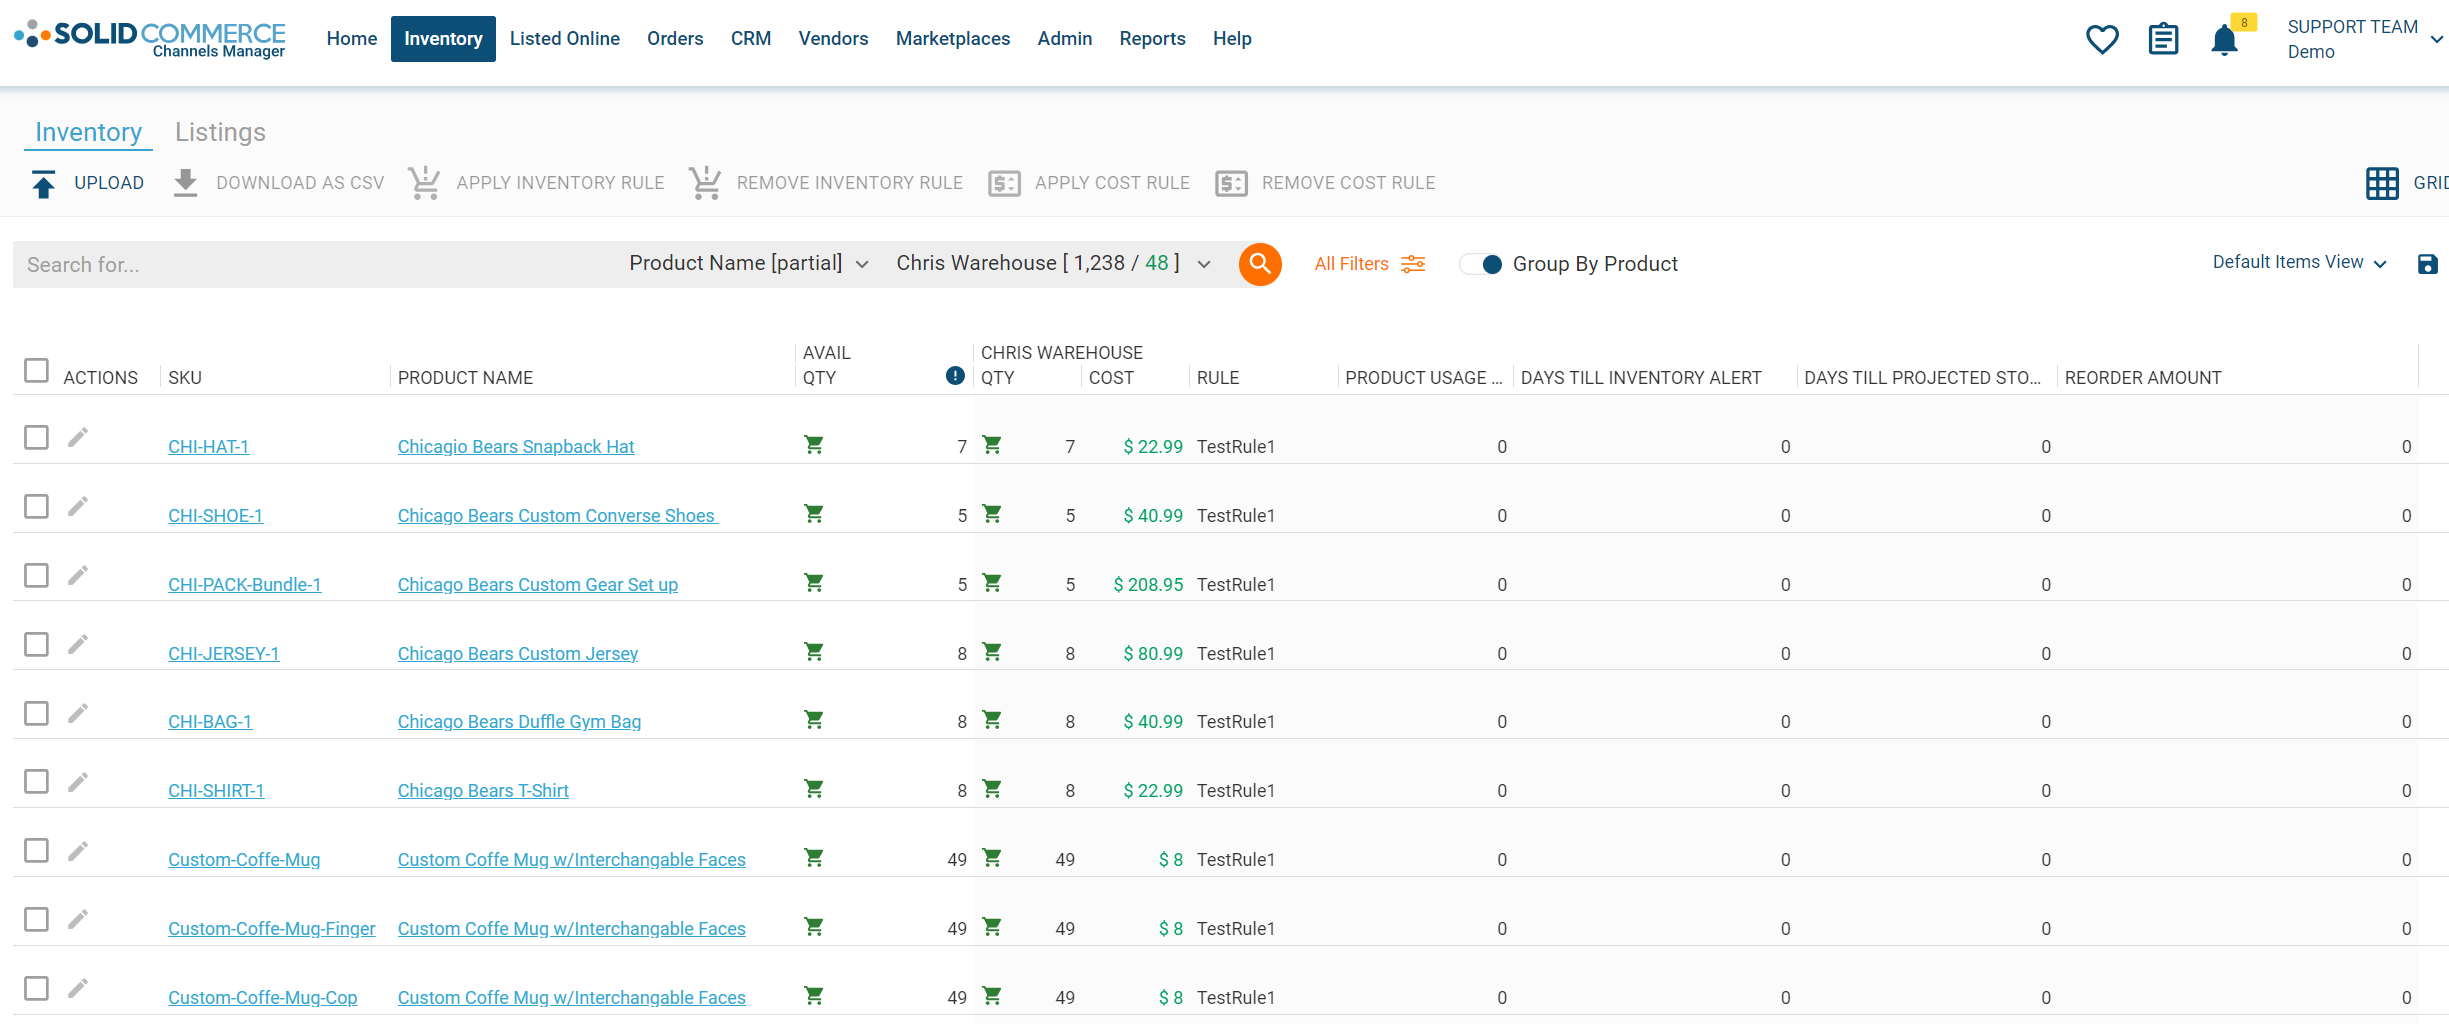This screenshot has height=1024, width=2449.
Task: Open the notifications bell icon
Action: 2224,41
